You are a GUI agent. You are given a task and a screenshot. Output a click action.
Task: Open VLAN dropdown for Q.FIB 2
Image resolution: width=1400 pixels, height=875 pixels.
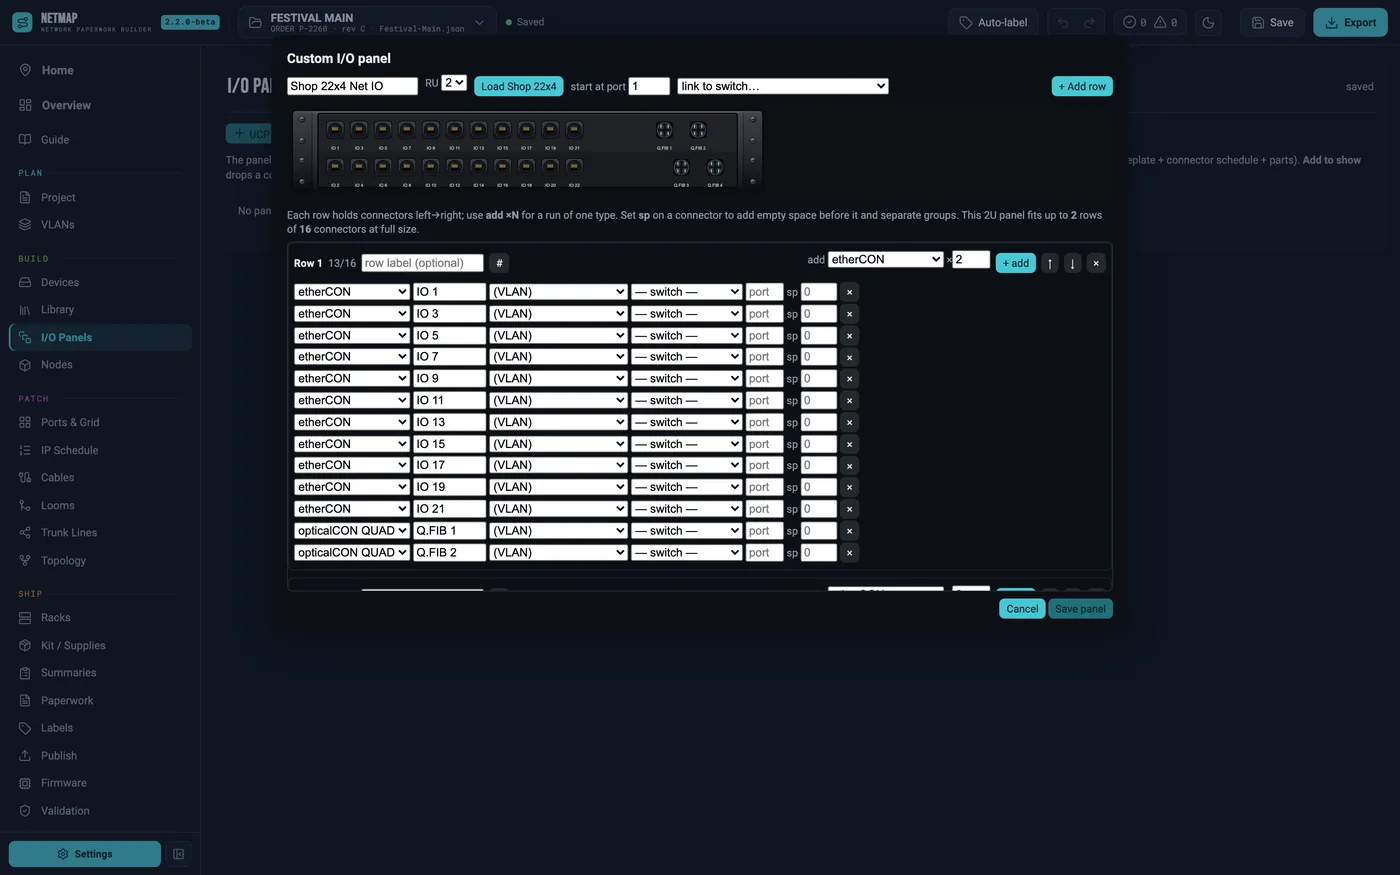click(x=558, y=553)
